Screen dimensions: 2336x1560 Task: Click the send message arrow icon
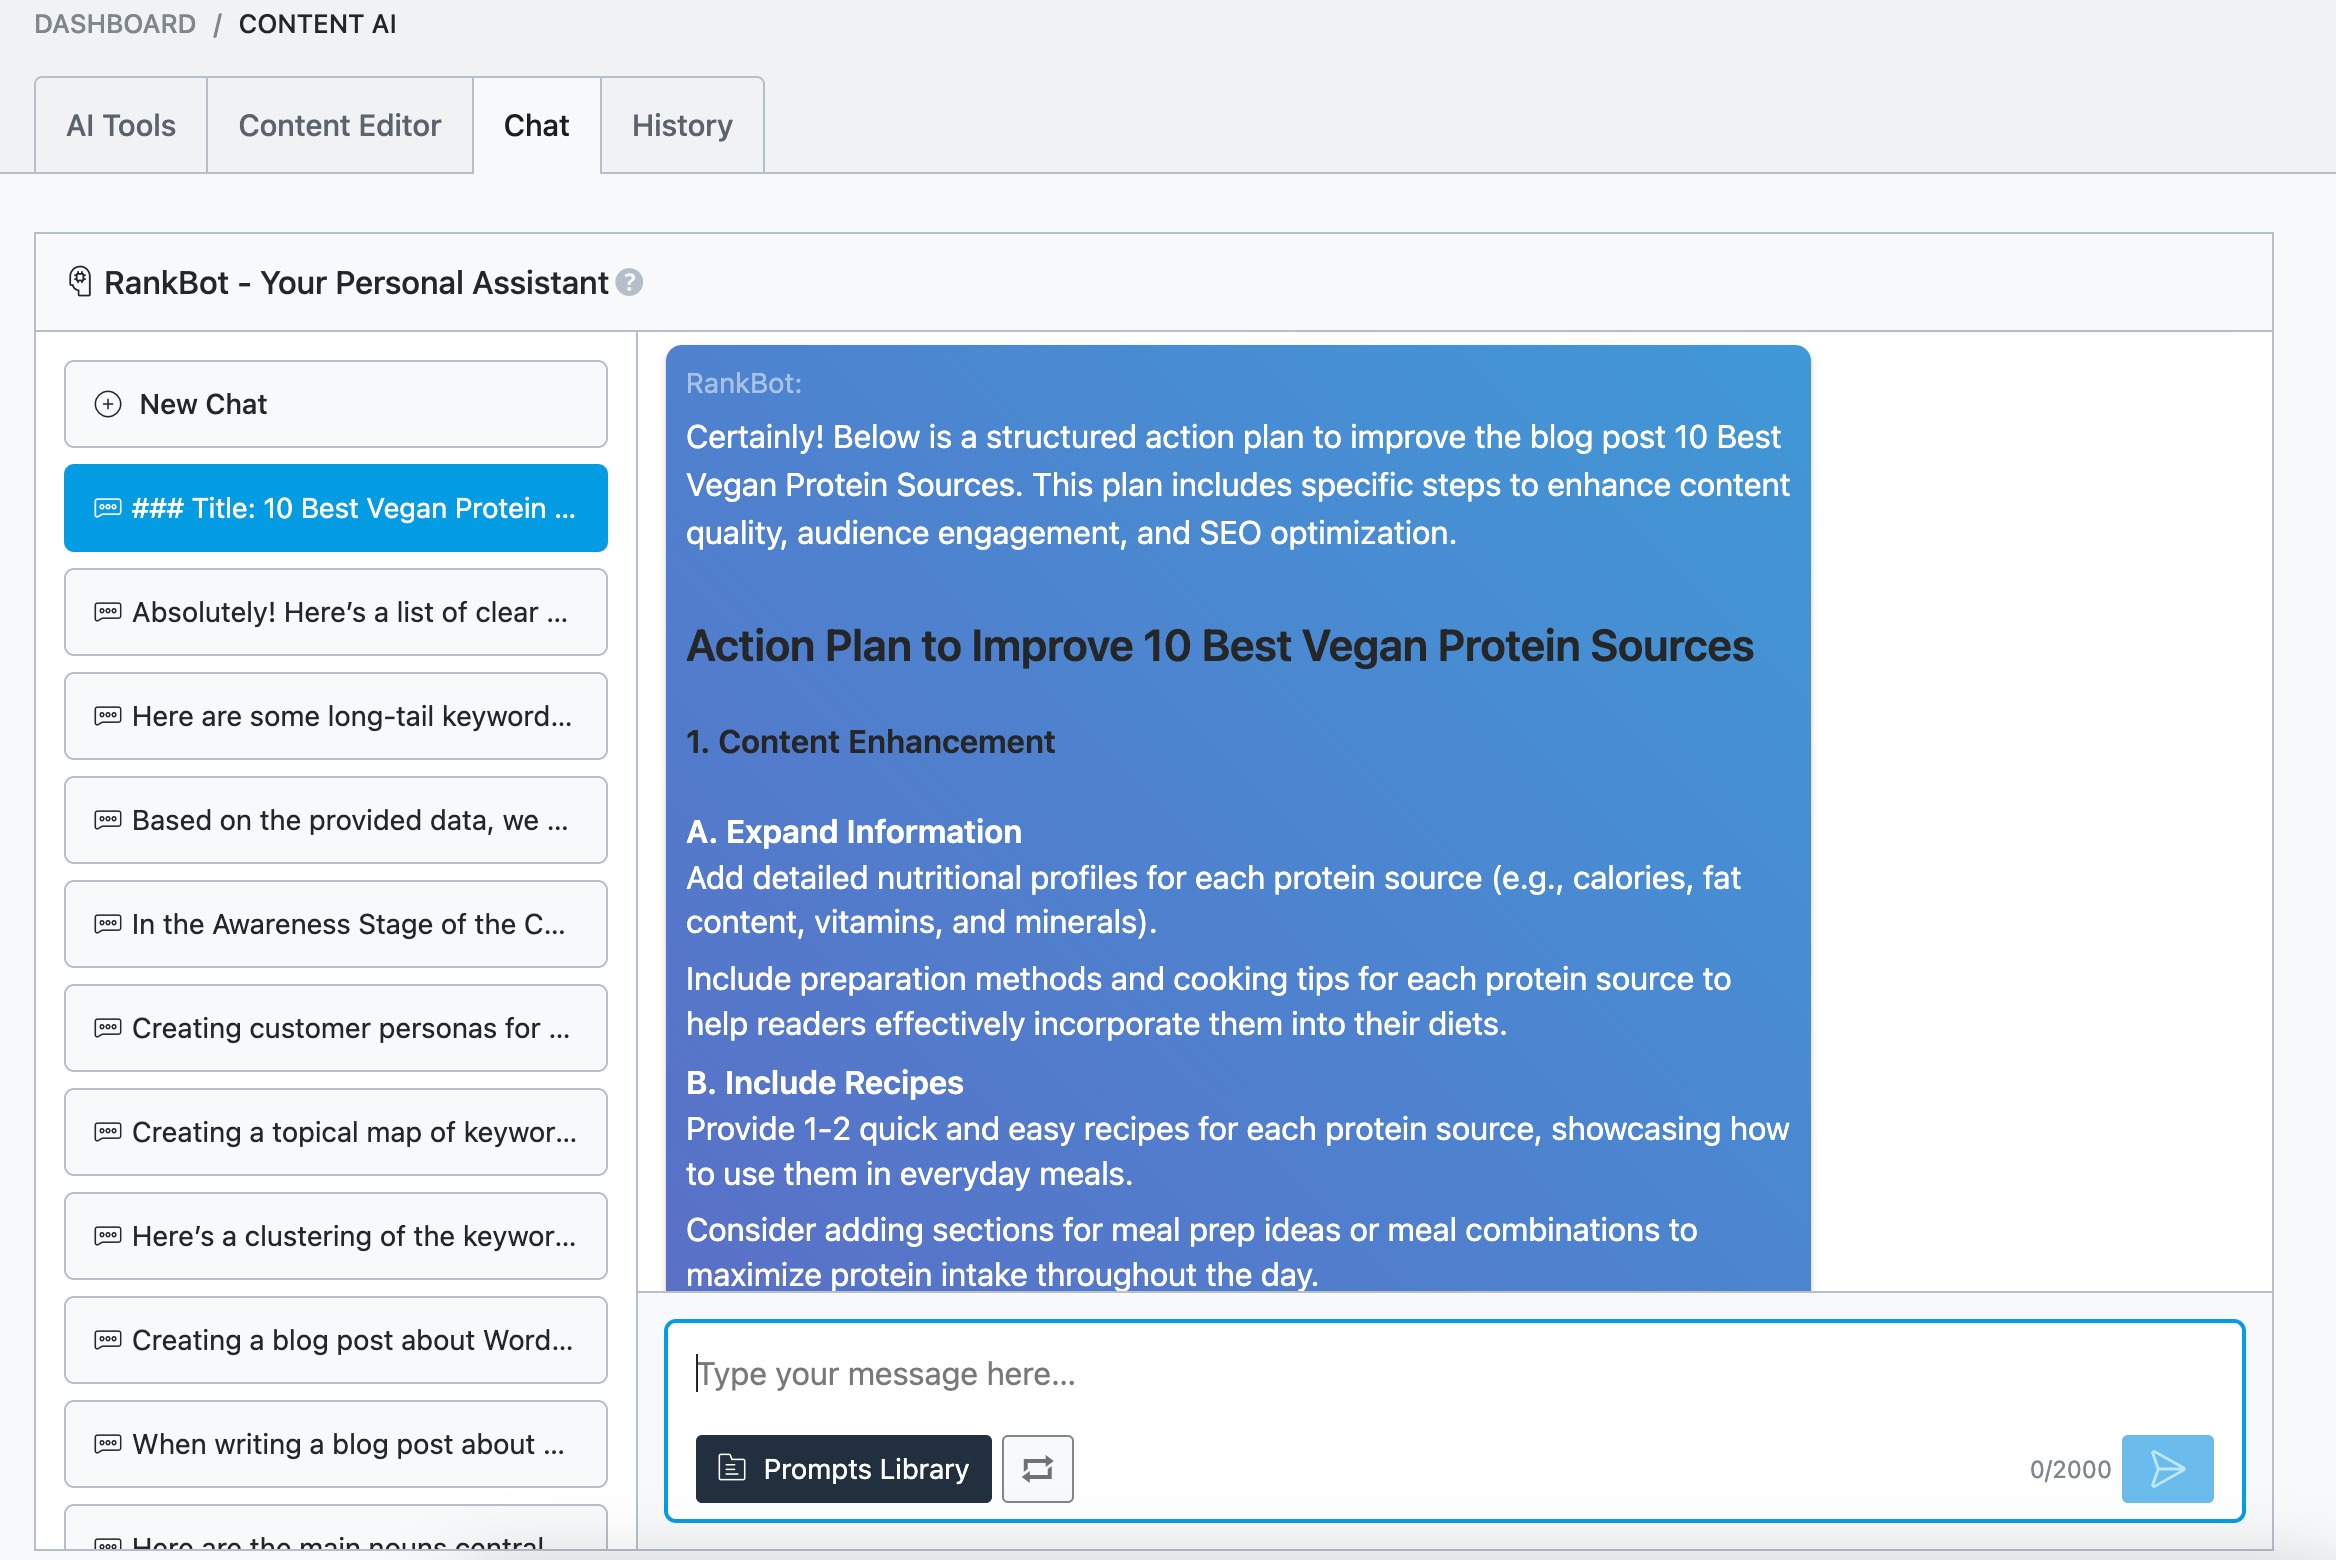[2167, 1469]
